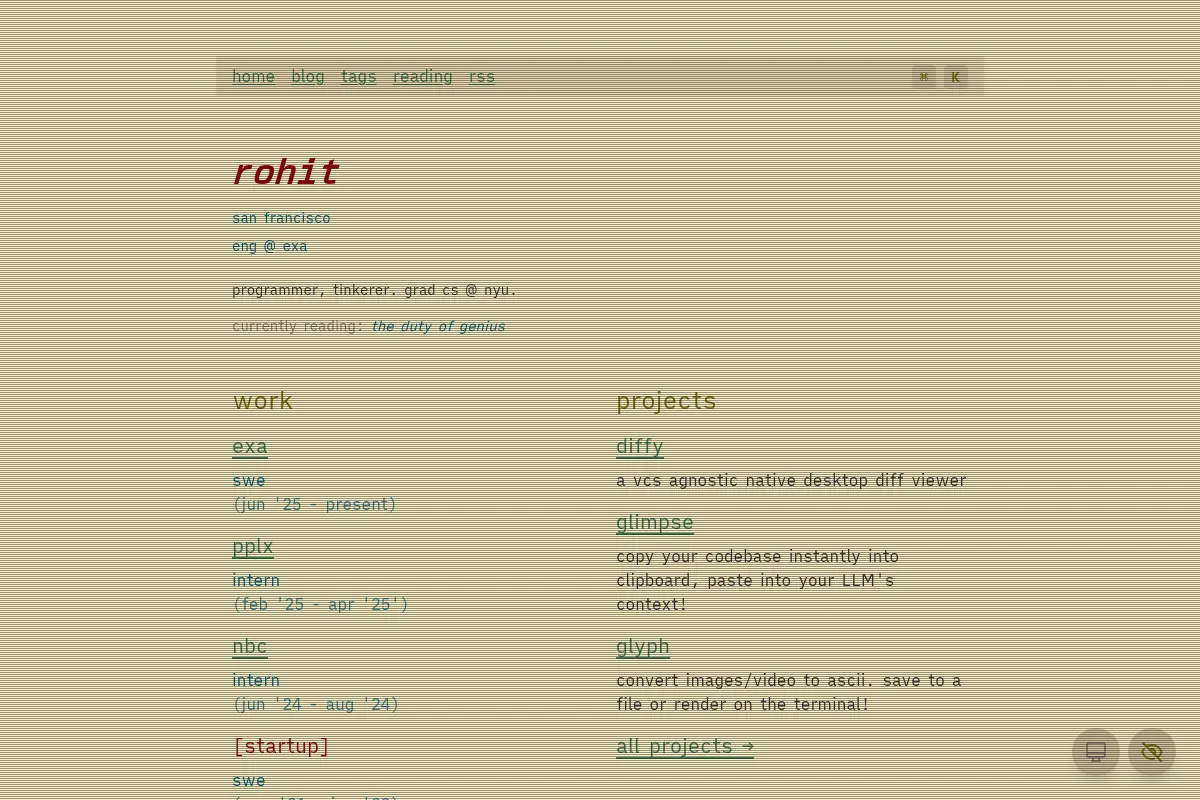Visit the exa work link

click(250, 446)
